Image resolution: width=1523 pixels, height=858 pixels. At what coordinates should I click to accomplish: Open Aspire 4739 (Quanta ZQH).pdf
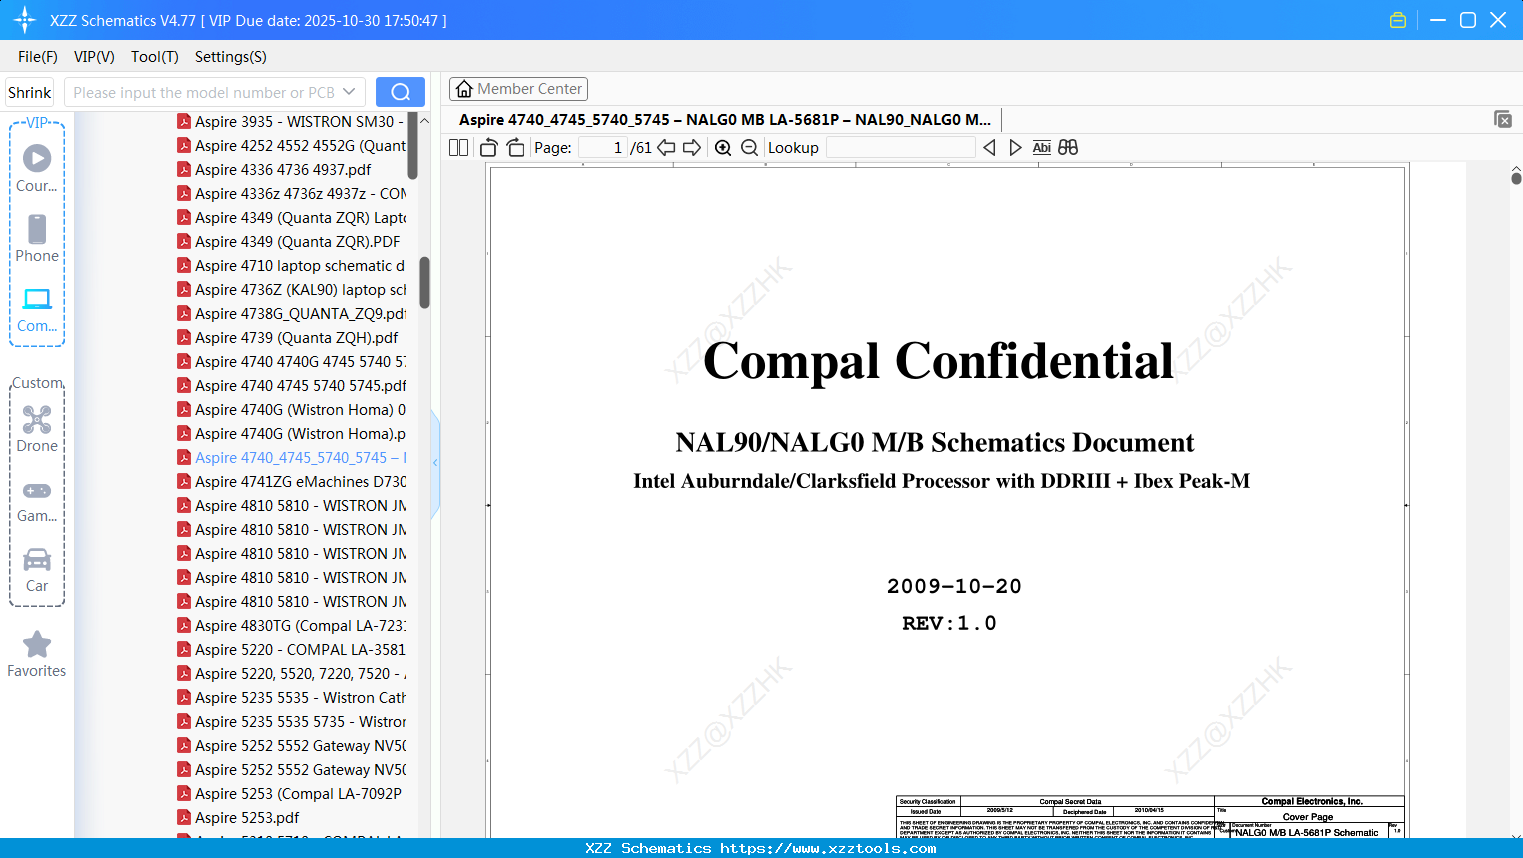(287, 338)
